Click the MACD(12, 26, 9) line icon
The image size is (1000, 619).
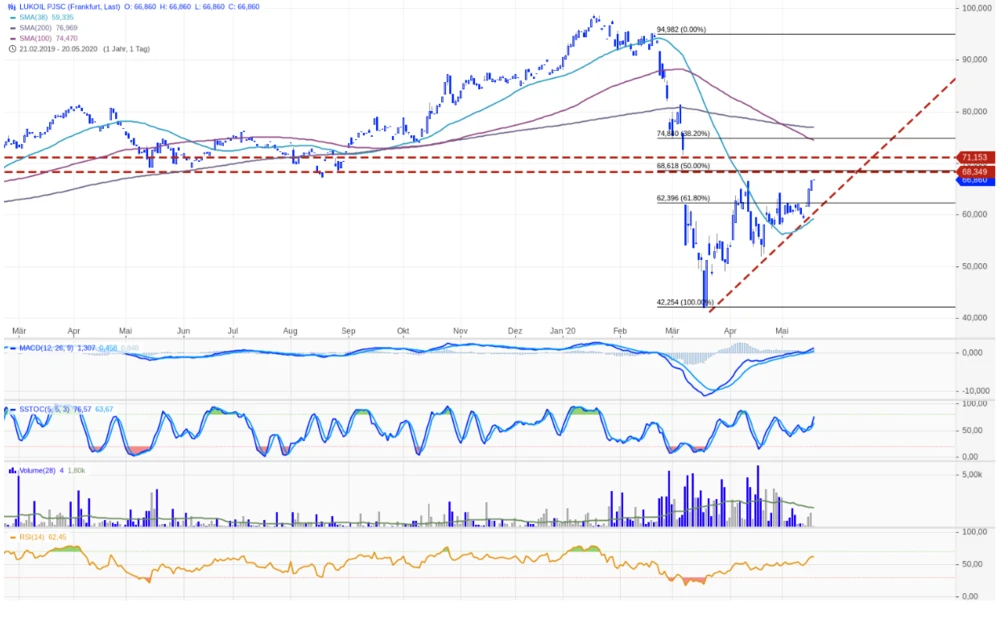12,347
